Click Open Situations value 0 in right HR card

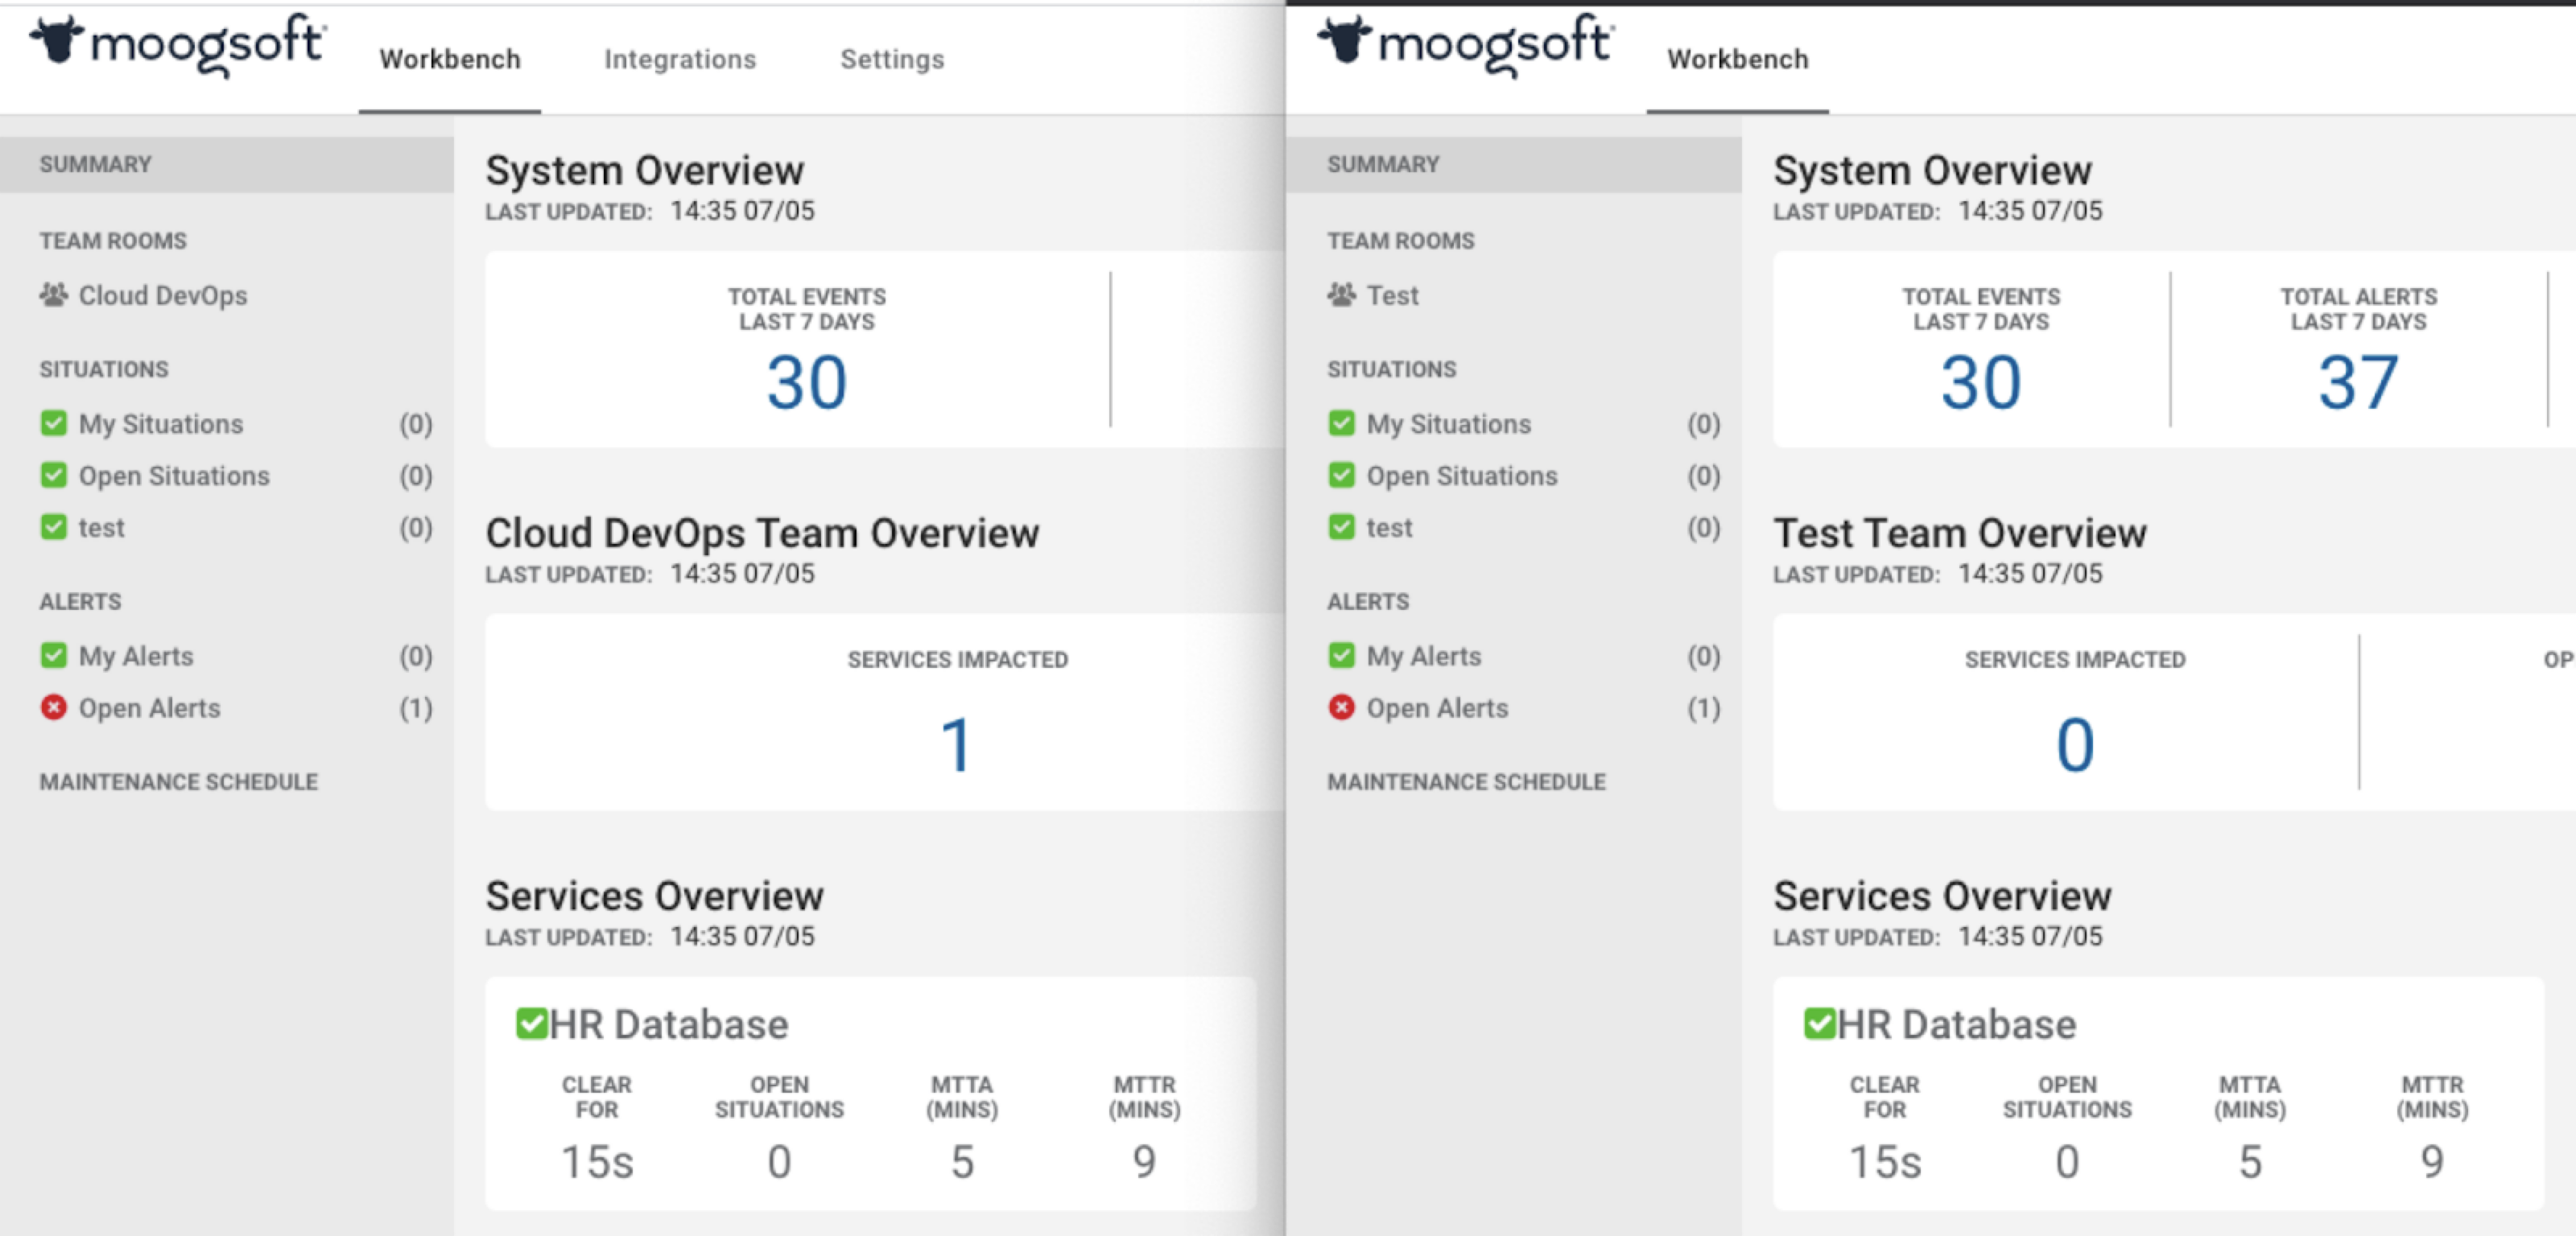click(x=2067, y=1162)
